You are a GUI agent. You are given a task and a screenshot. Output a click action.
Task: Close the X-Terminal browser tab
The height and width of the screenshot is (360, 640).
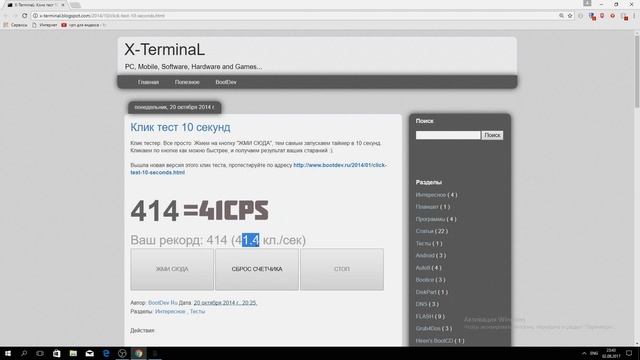pos(63,5)
